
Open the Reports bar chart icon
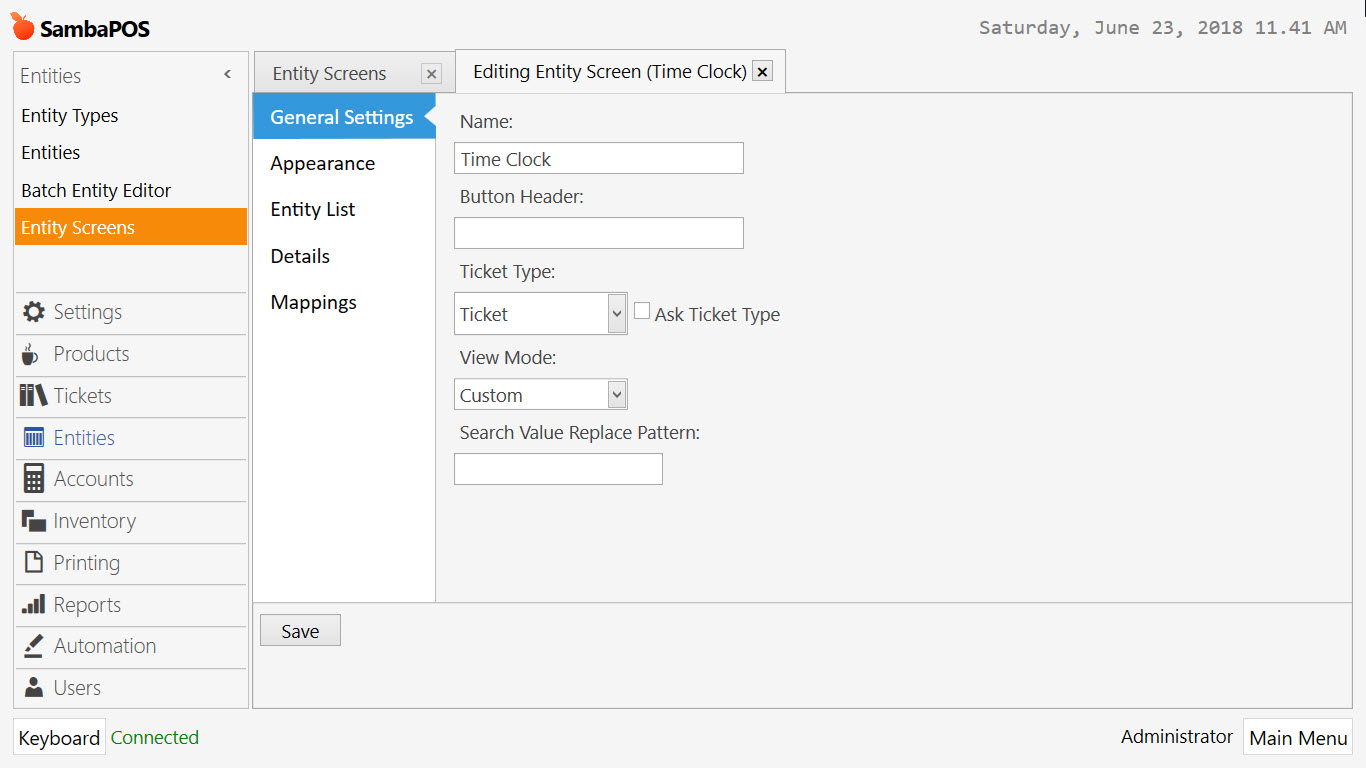(31, 604)
